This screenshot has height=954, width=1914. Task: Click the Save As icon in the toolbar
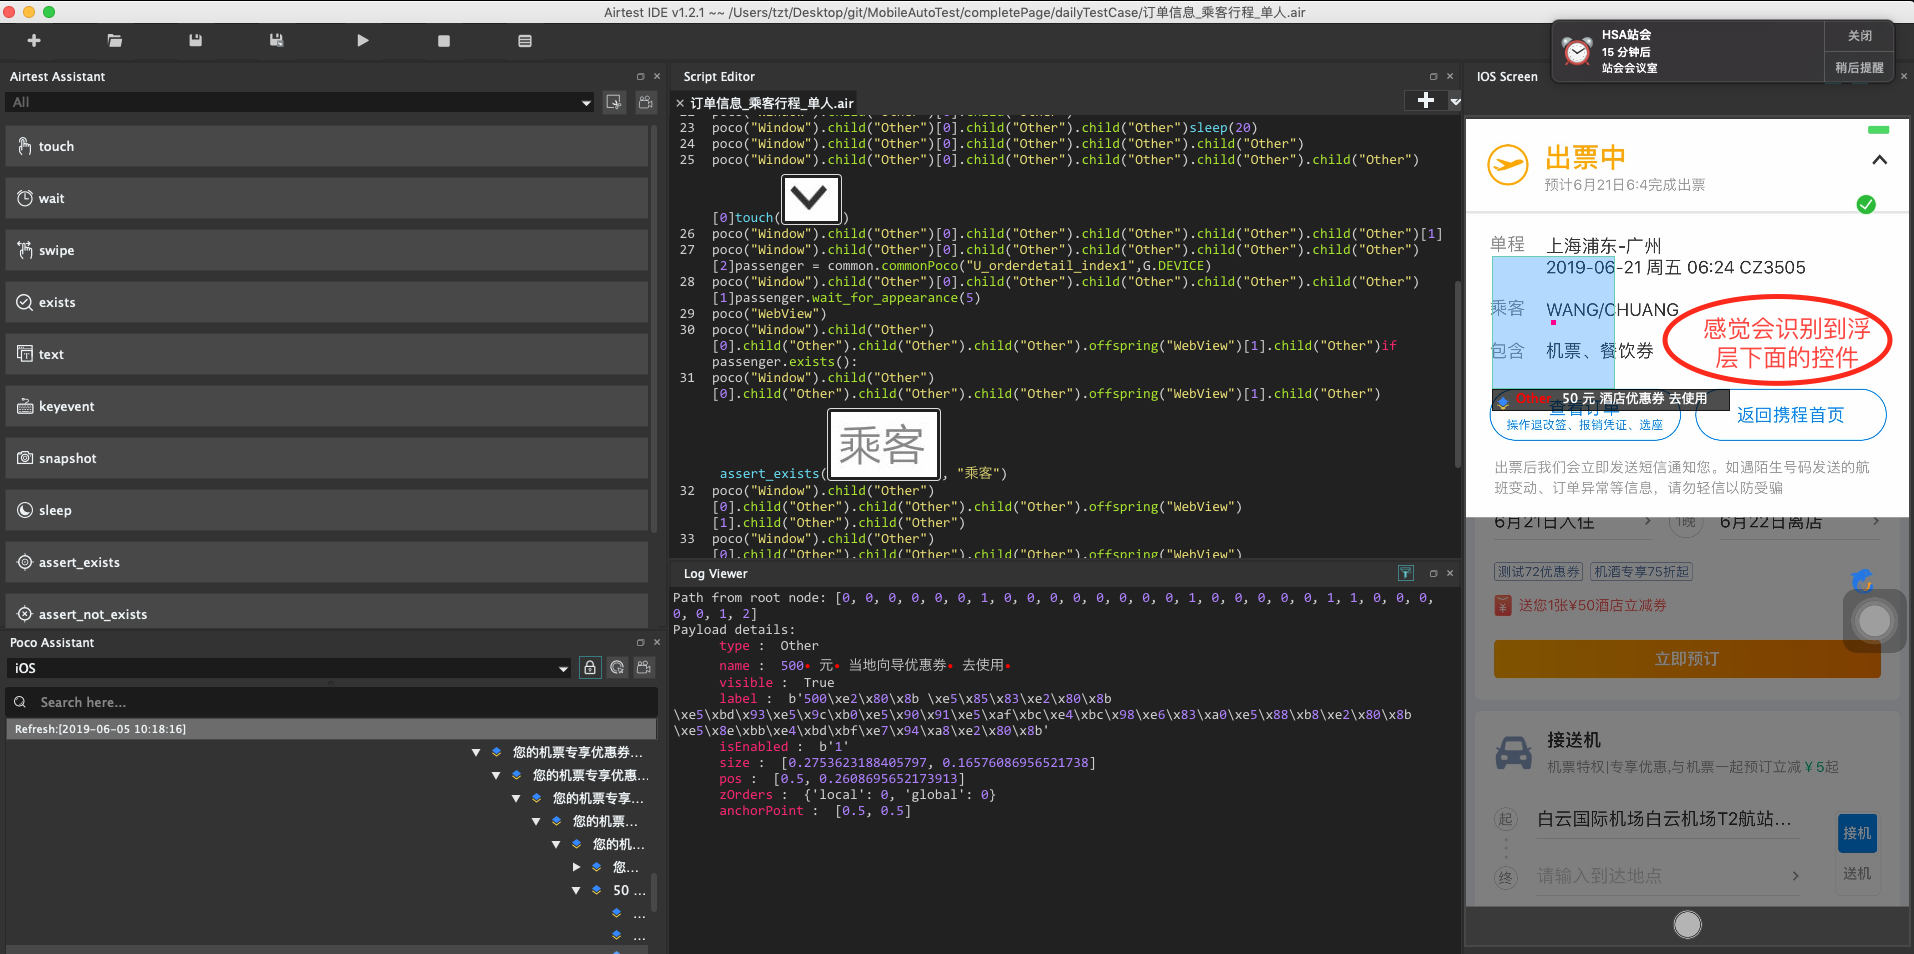(277, 41)
